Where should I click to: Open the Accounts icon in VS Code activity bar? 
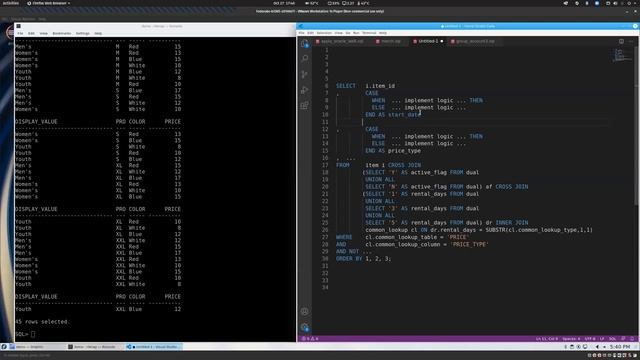click(304, 311)
